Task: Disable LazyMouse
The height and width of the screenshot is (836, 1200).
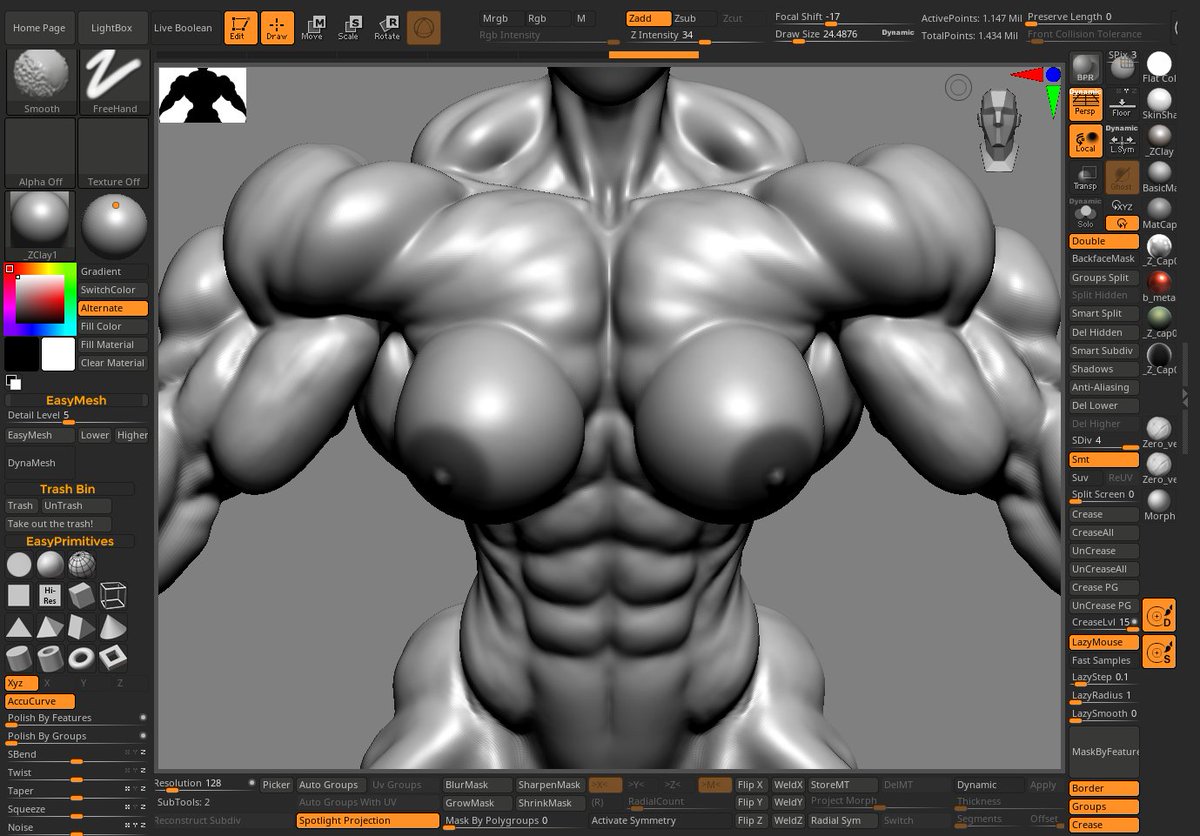Action: [1104, 642]
